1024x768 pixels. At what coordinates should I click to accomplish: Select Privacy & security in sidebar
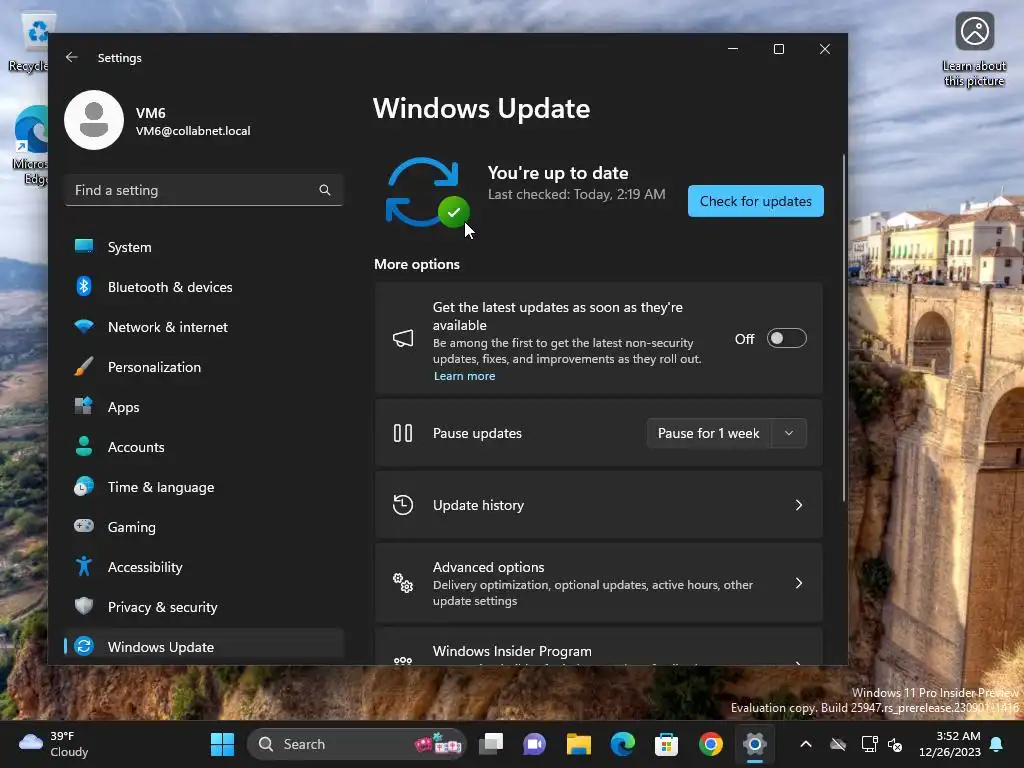coord(204,607)
